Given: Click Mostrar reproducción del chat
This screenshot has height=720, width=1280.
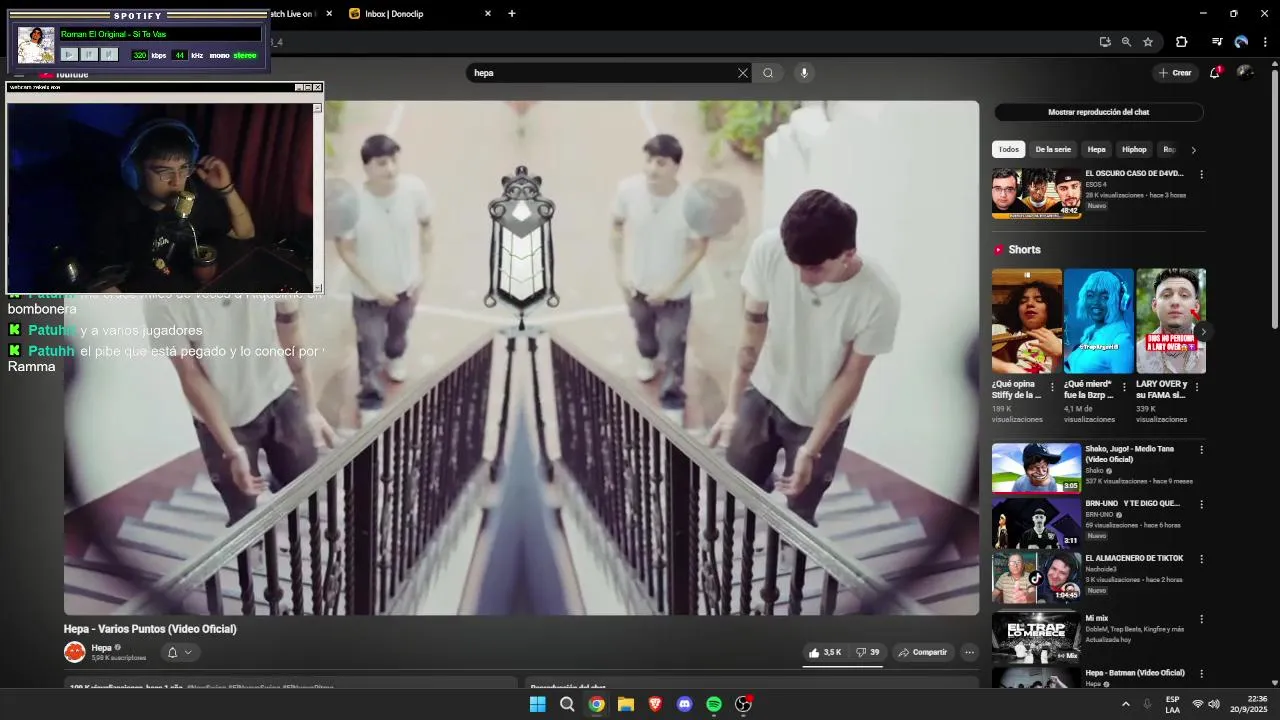Looking at the screenshot, I should click(1098, 112).
